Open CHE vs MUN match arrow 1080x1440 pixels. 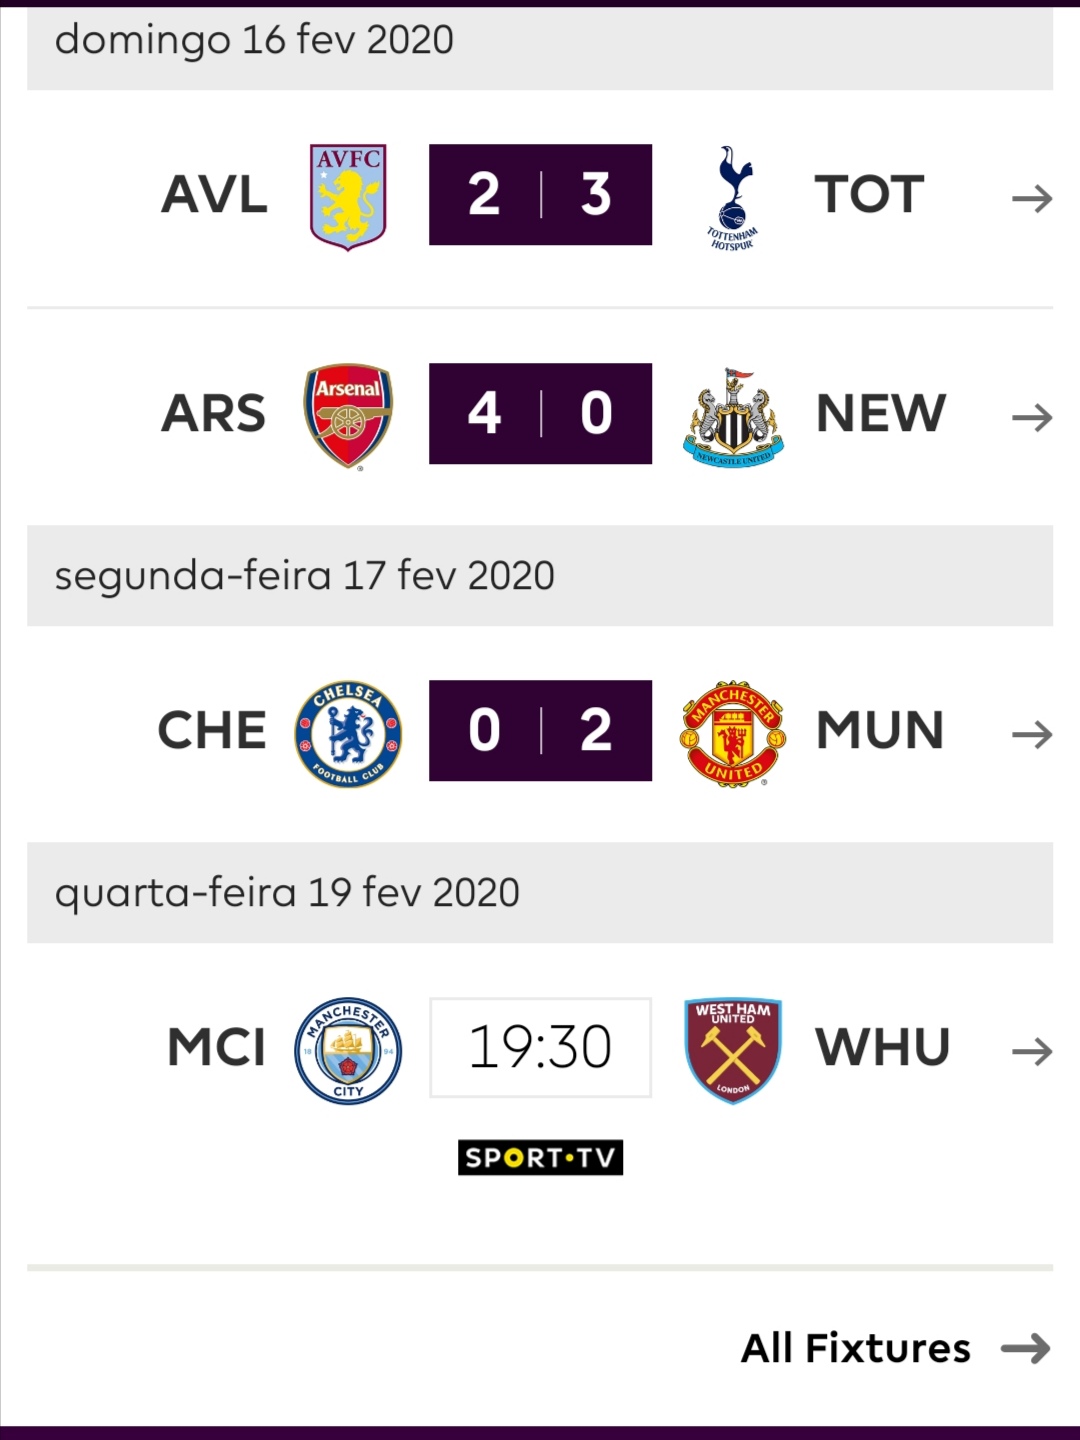(1032, 735)
